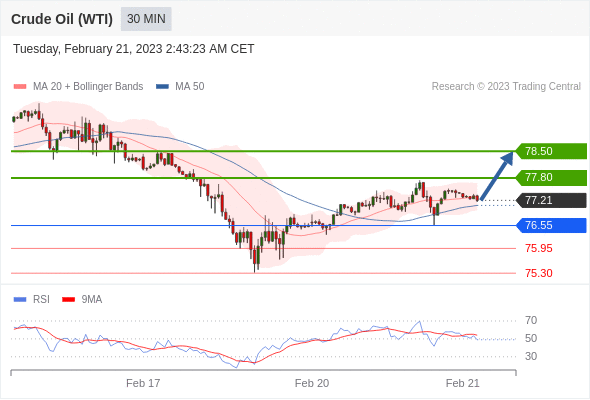Click the MA 20 + Bollinger Bands label
Screen dimensions: 590x400
point(88,87)
